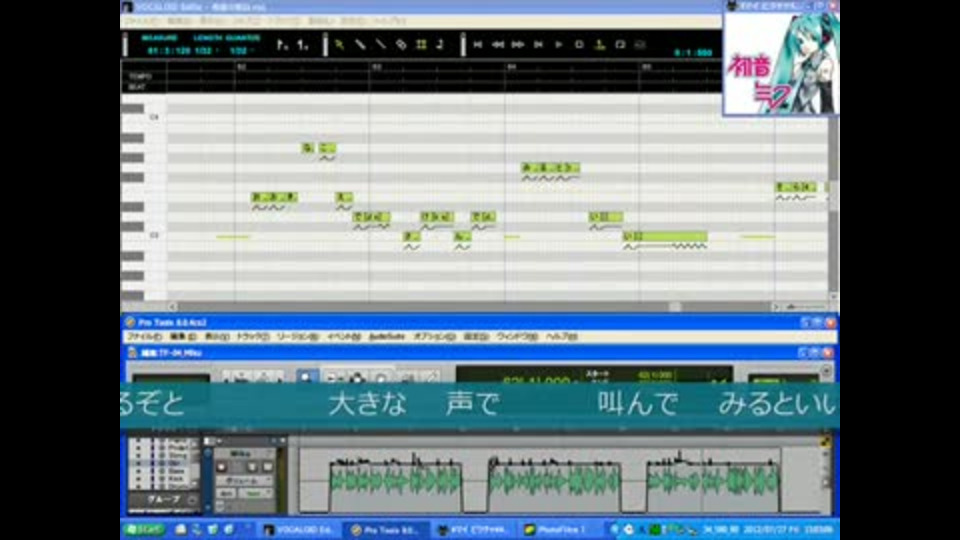Click measure 4 marker on VOCALOID ruler
The width and height of the screenshot is (960, 540).
pos(512,67)
